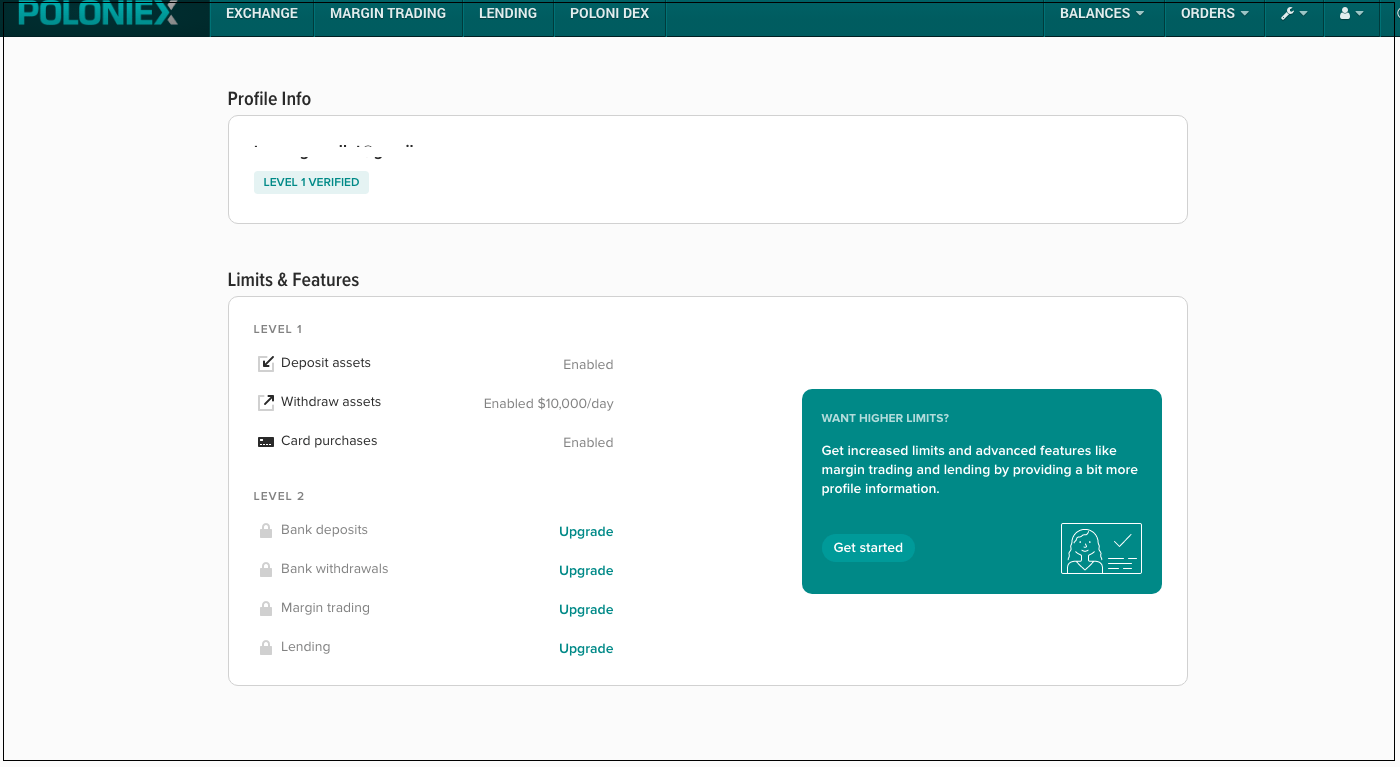The height and width of the screenshot is (767, 1400).
Task: Click Upgrade for Bank deposits
Action: 586,532
